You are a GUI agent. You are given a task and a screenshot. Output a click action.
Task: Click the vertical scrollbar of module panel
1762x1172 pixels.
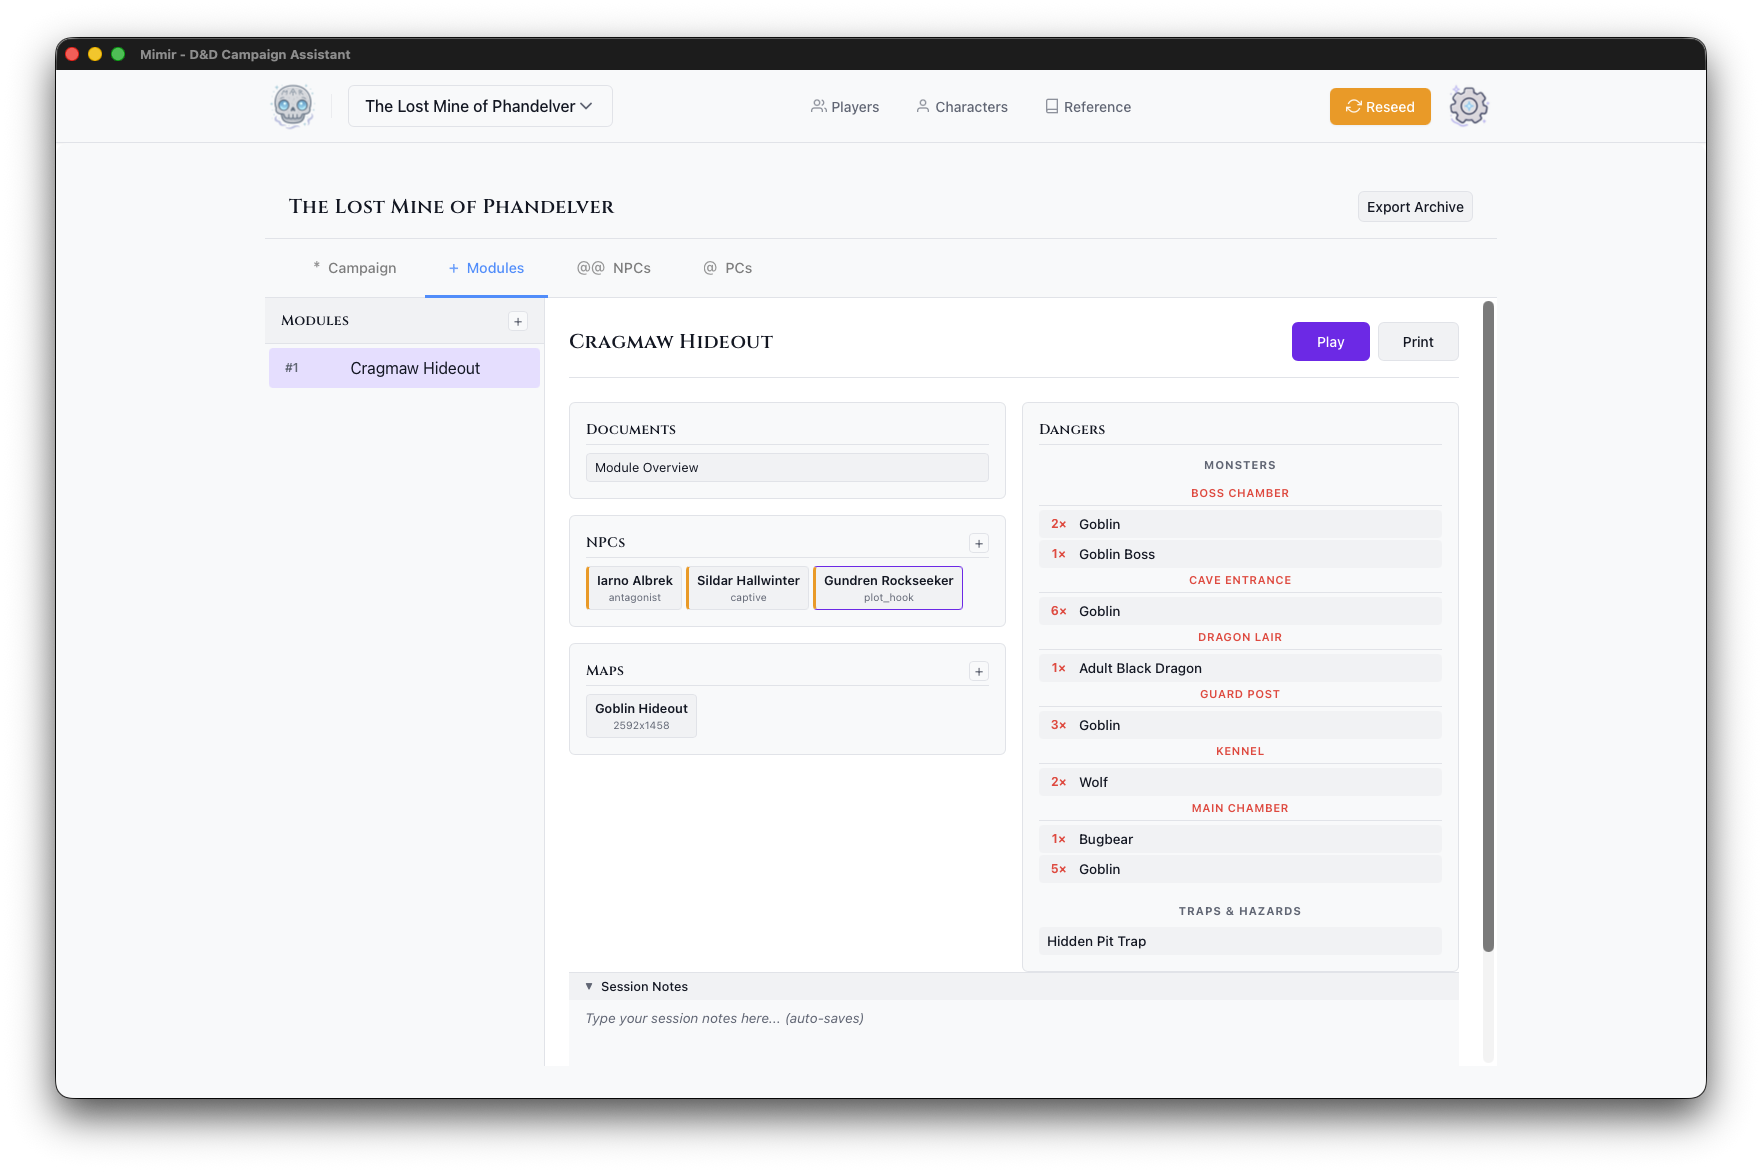(1488, 625)
